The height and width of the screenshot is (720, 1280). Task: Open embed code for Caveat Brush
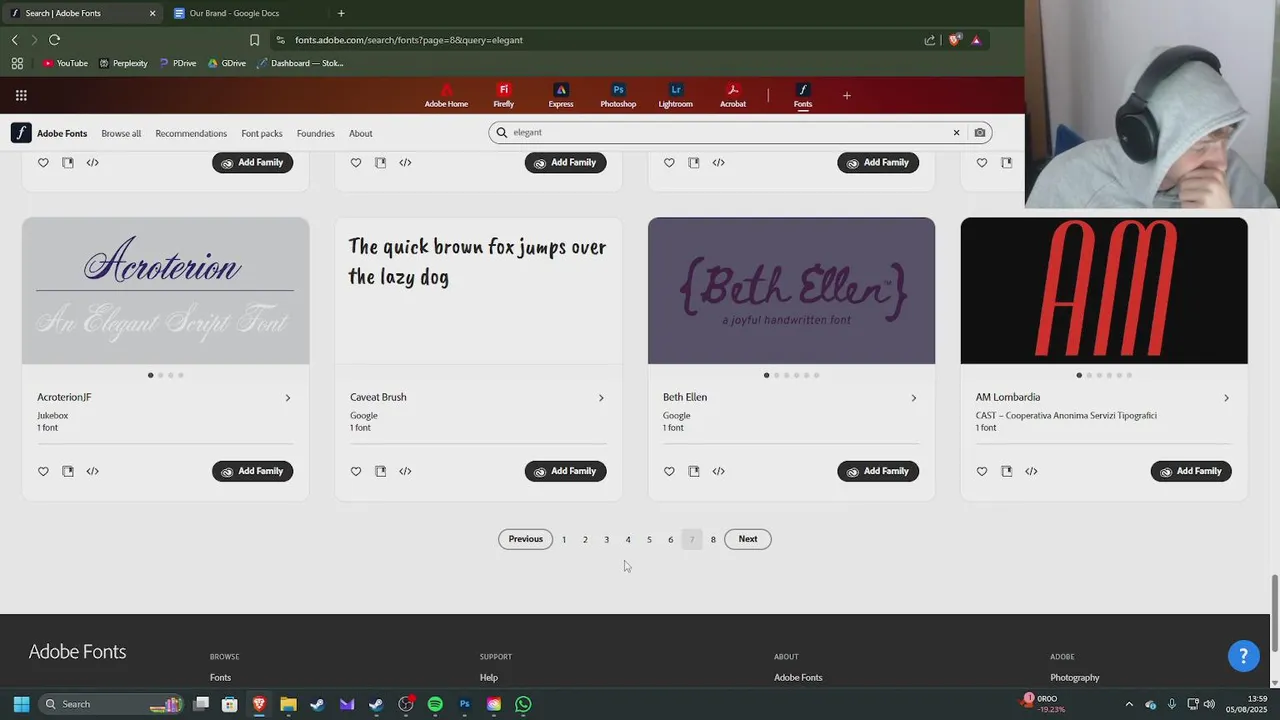[405, 471]
